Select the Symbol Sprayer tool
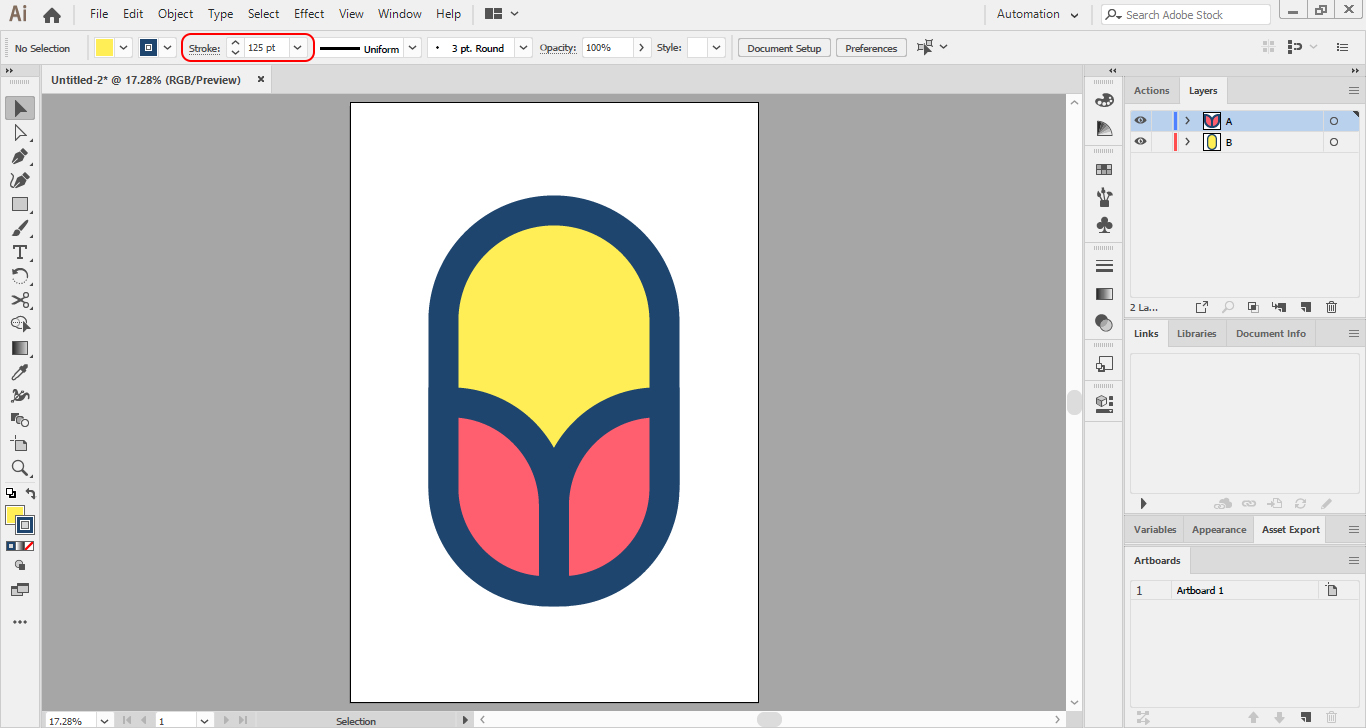 20,396
